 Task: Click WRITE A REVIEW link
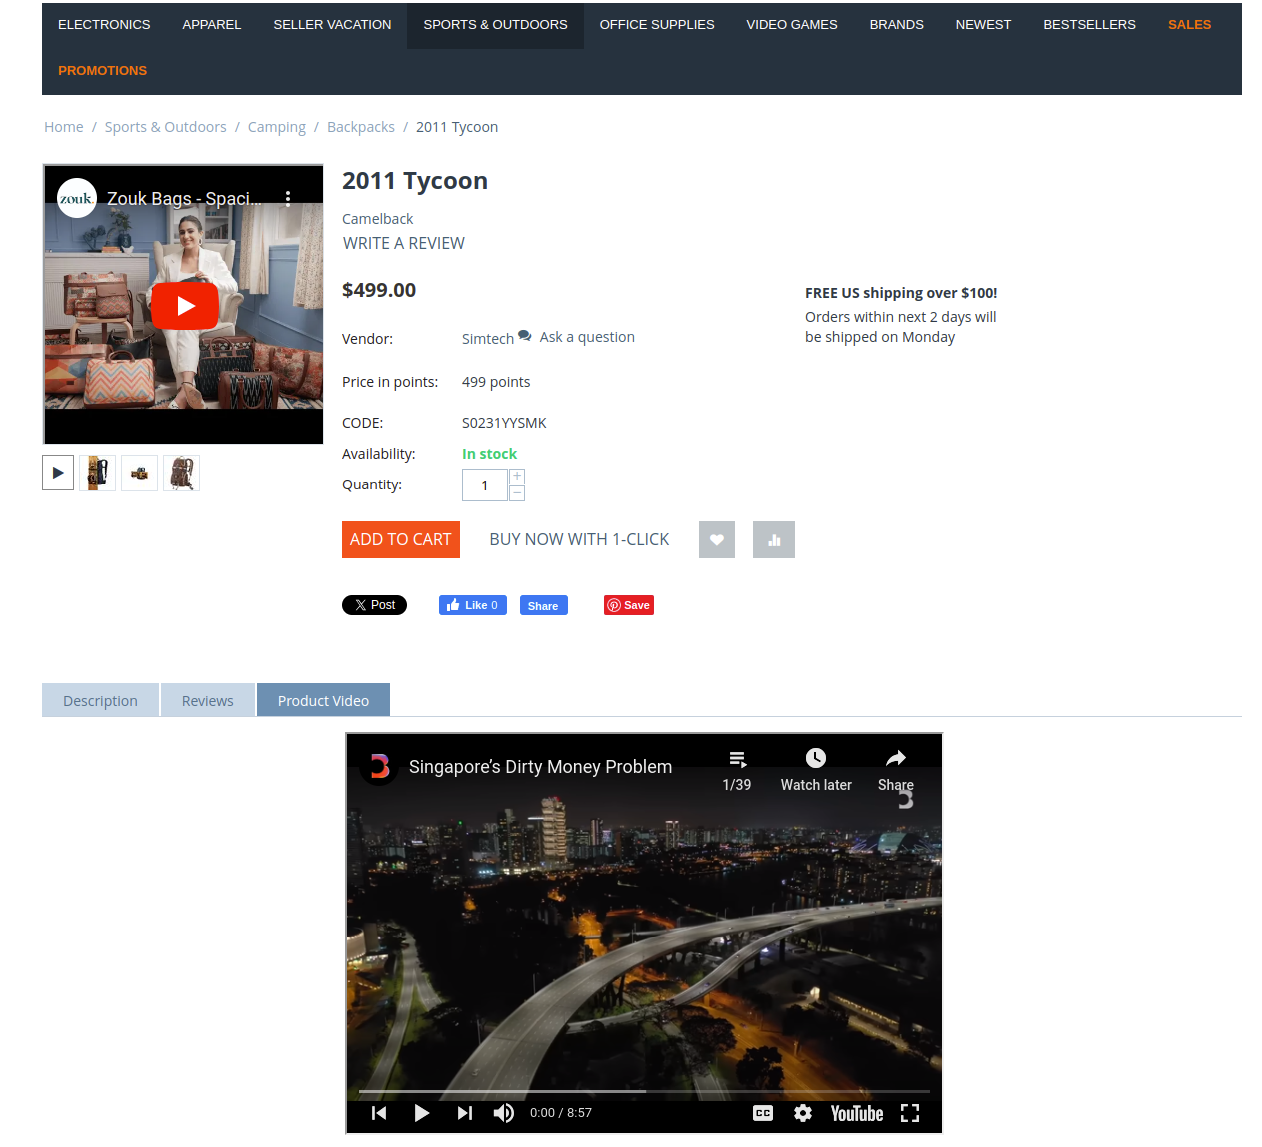404,243
